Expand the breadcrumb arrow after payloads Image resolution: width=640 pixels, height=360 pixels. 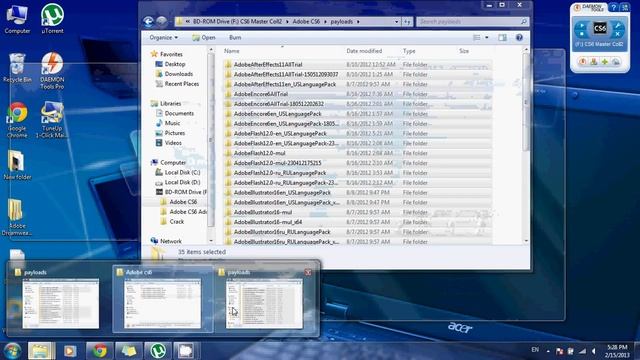pos(358,22)
